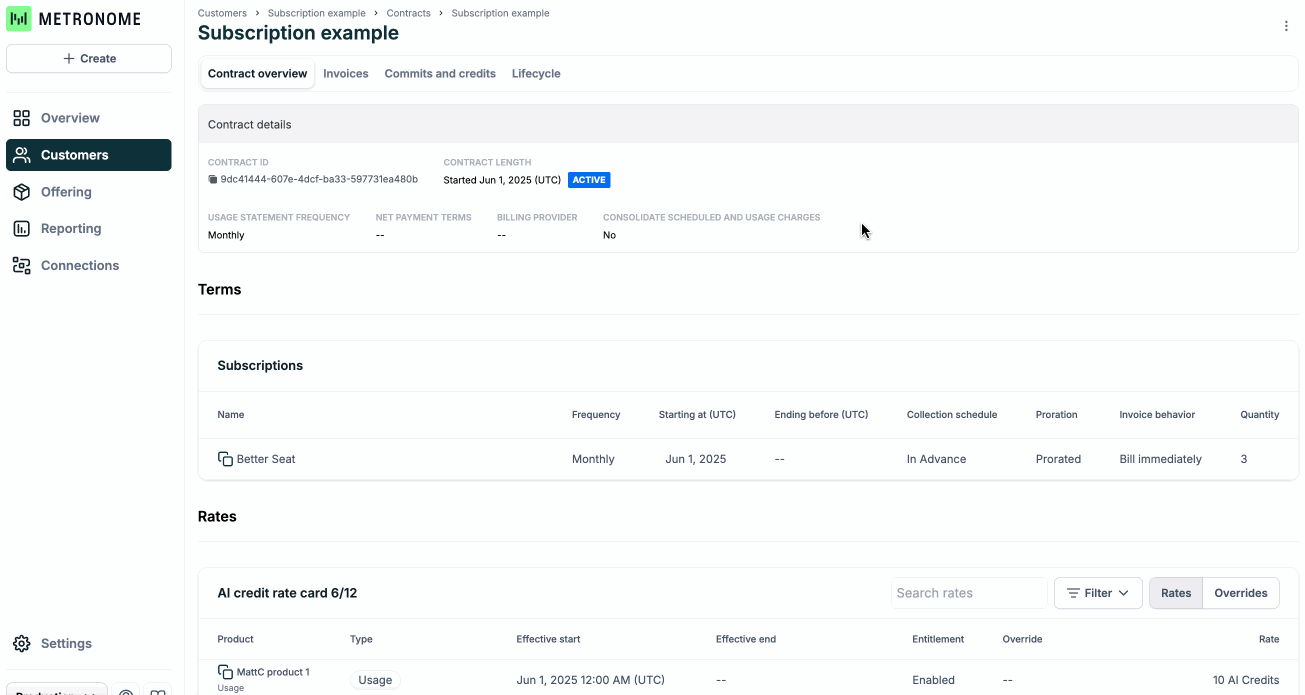Click the product icon next to Better Seat
The height and width of the screenshot is (695, 1305).
[224, 458]
